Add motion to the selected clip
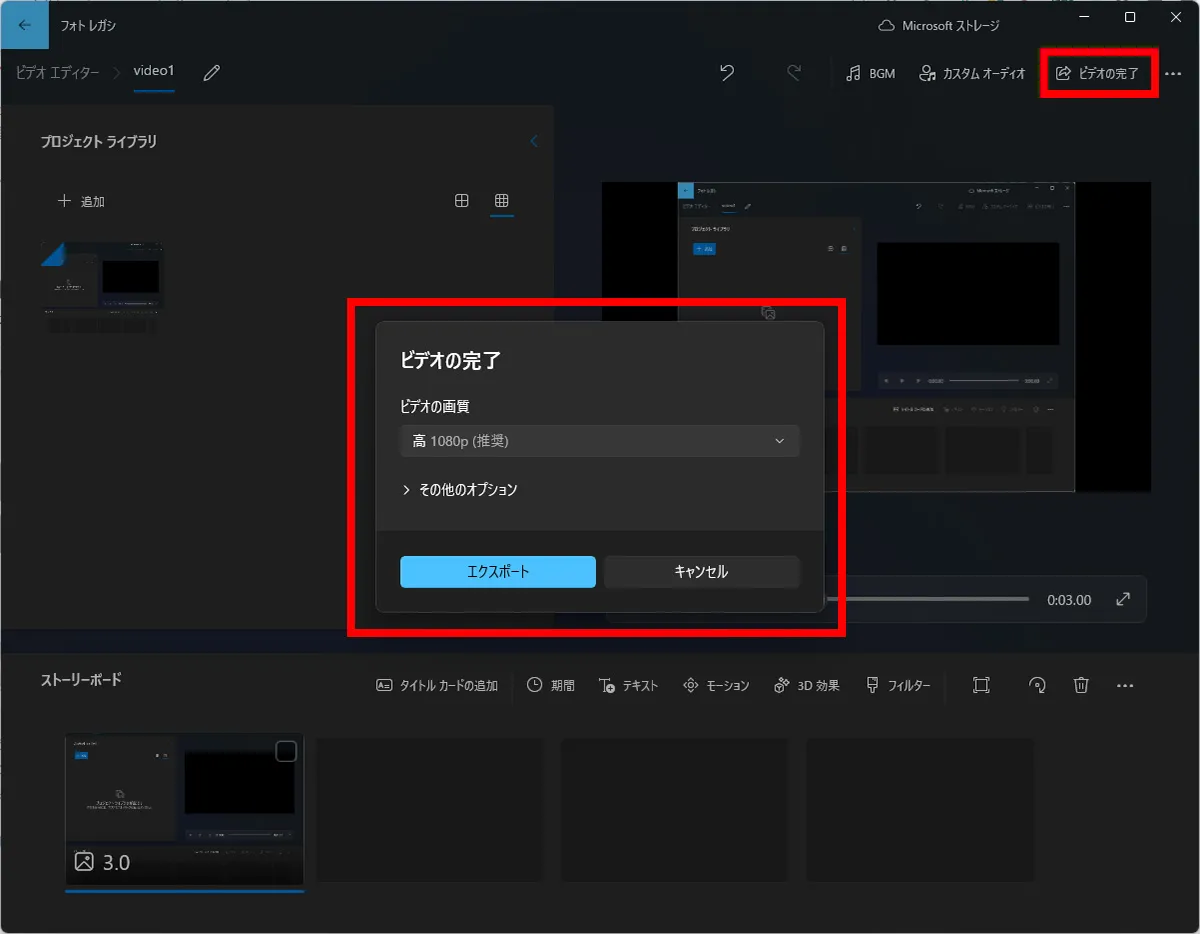Viewport: 1200px width, 934px height. click(716, 685)
